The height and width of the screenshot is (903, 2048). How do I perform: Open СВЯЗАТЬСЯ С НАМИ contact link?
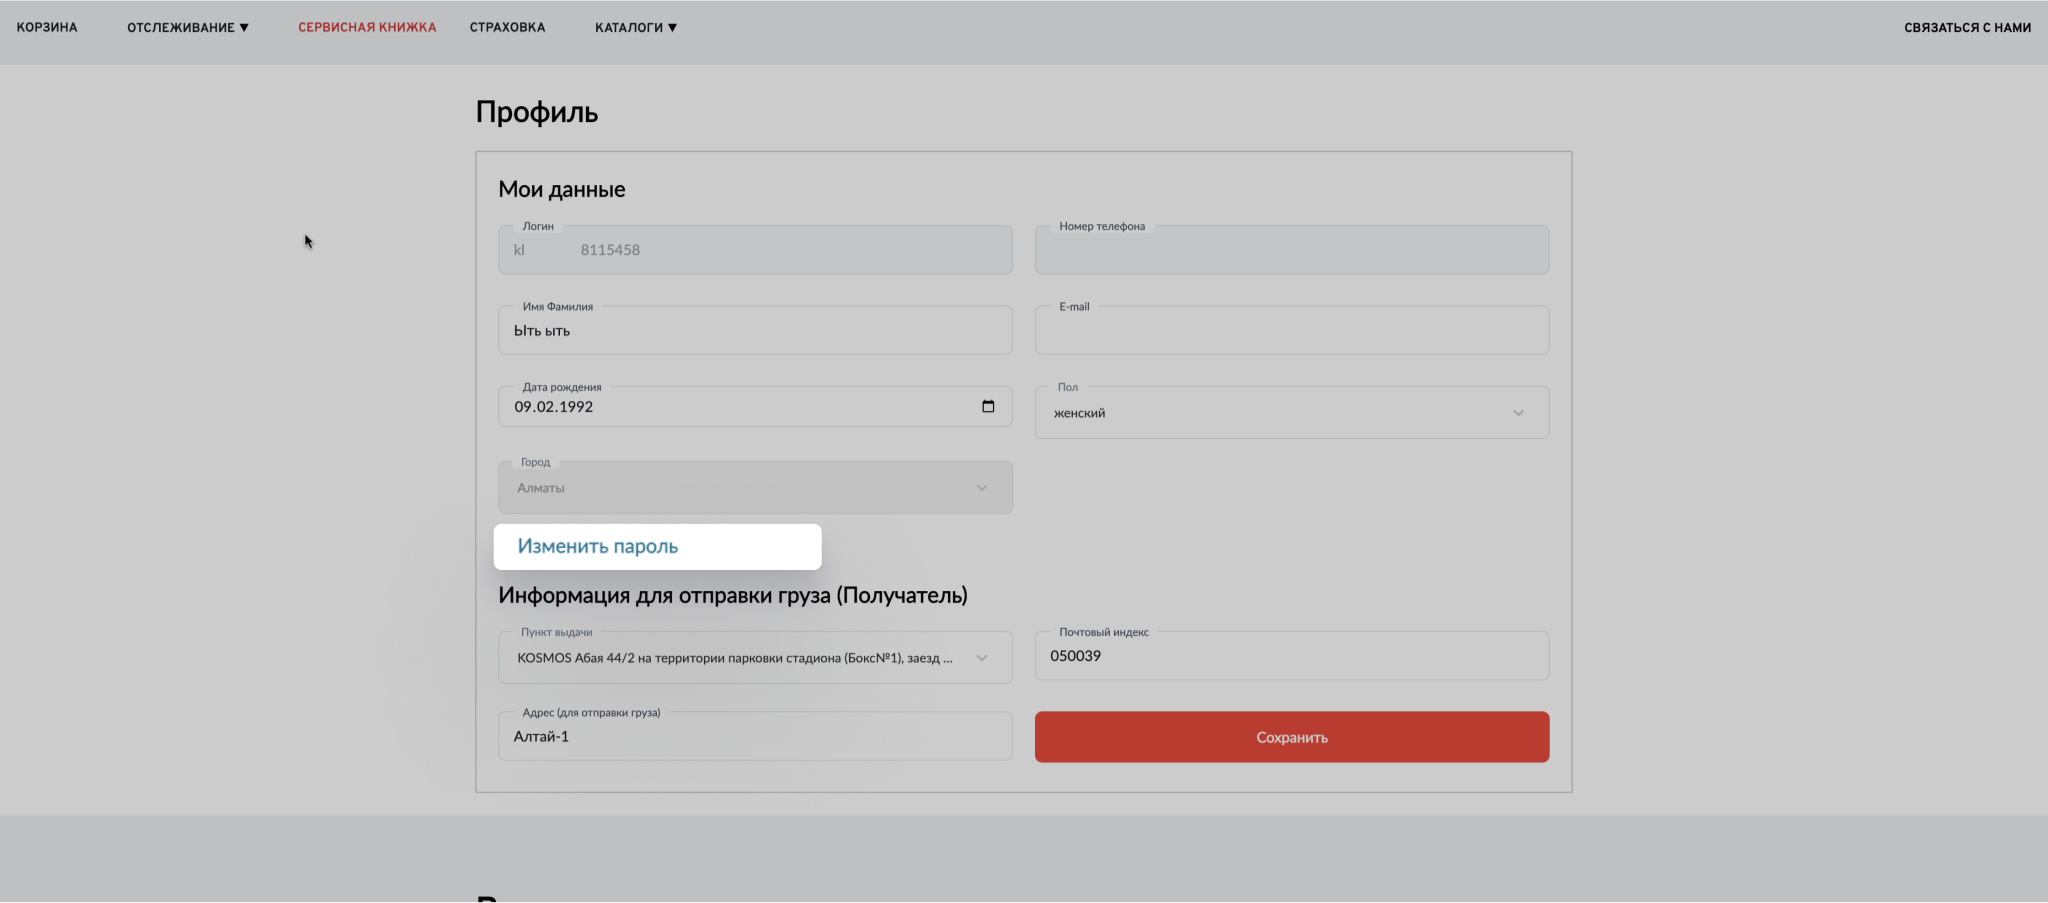(x=1967, y=27)
